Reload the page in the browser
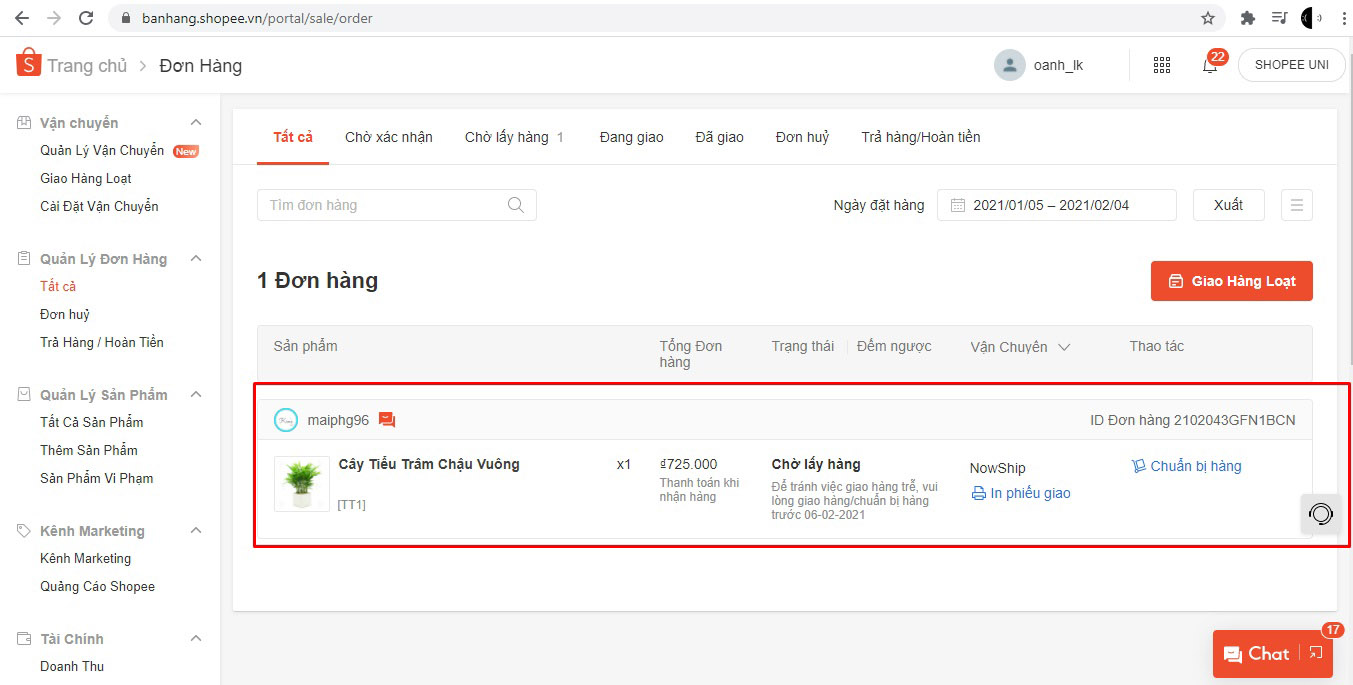Image resolution: width=1353 pixels, height=685 pixels. pyautogui.click(x=86, y=18)
